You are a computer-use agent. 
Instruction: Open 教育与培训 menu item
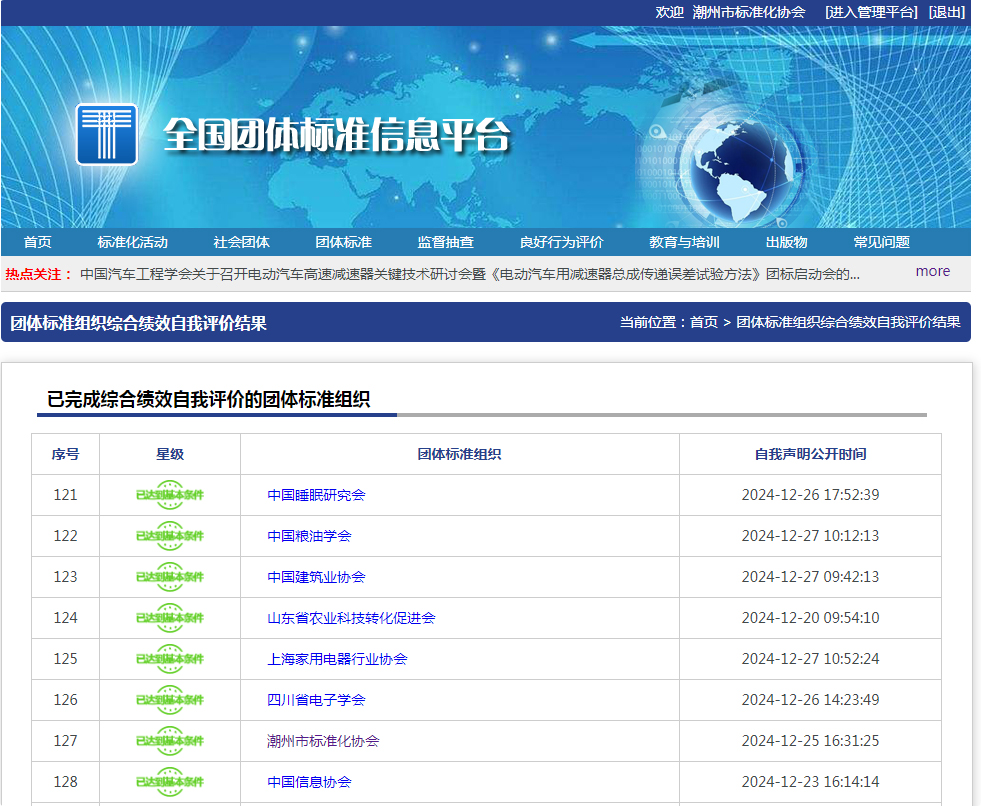point(684,242)
